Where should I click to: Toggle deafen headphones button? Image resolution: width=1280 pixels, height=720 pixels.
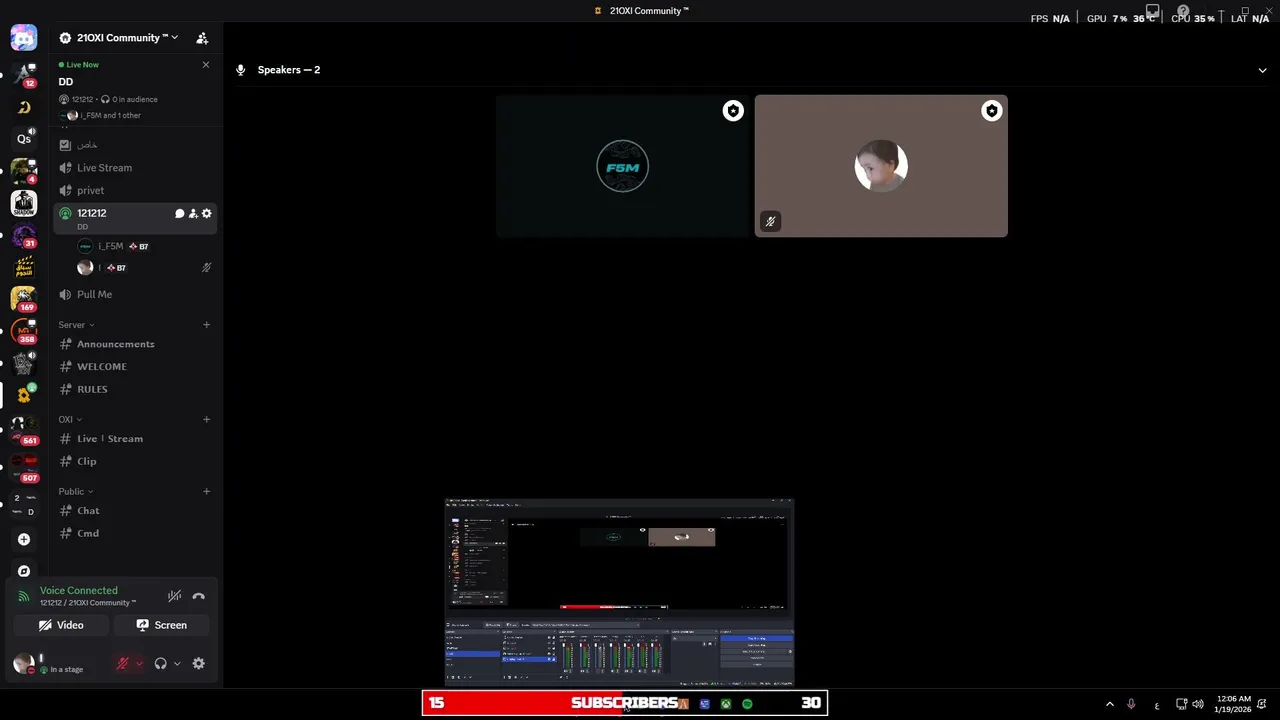tap(160, 663)
